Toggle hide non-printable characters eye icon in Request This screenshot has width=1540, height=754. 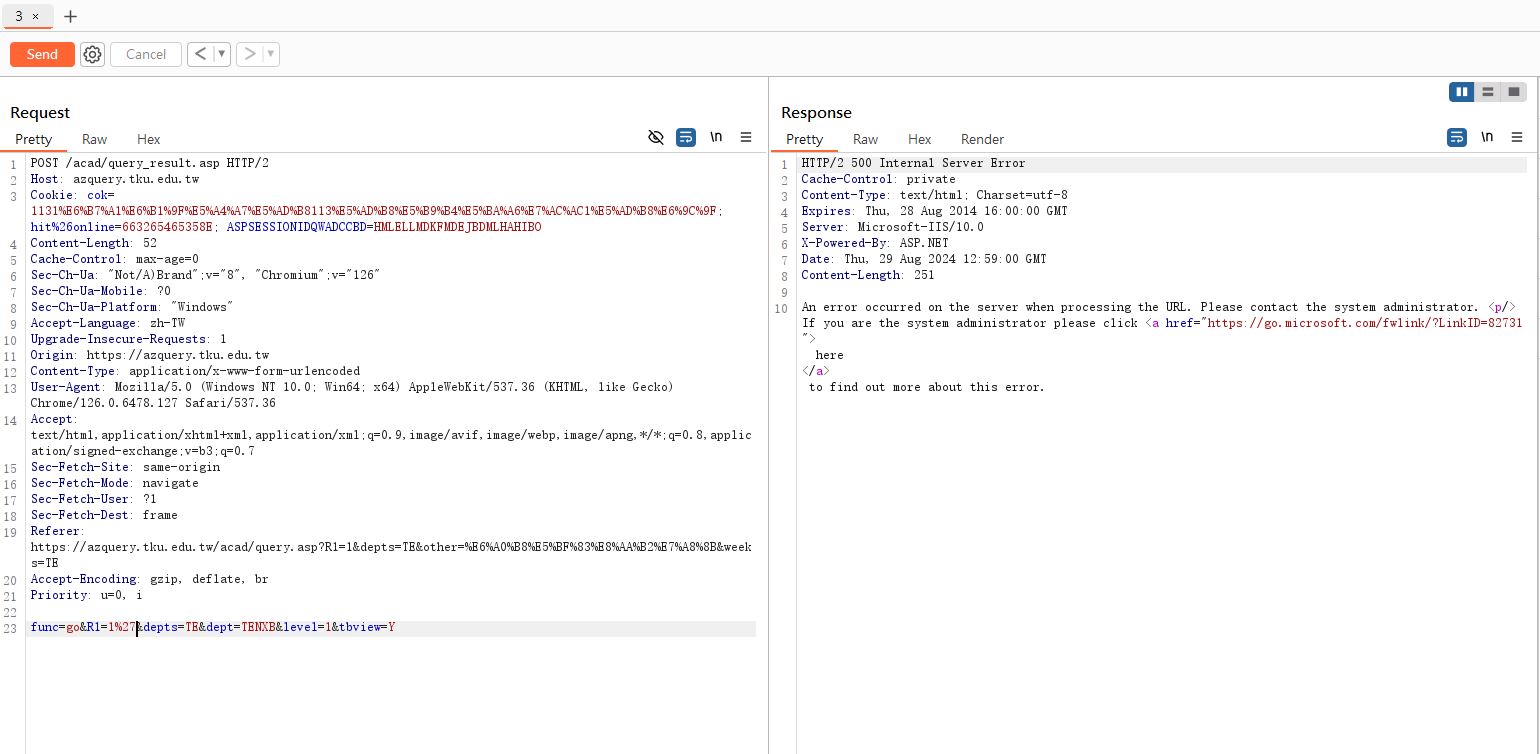pyautogui.click(x=656, y=137)
